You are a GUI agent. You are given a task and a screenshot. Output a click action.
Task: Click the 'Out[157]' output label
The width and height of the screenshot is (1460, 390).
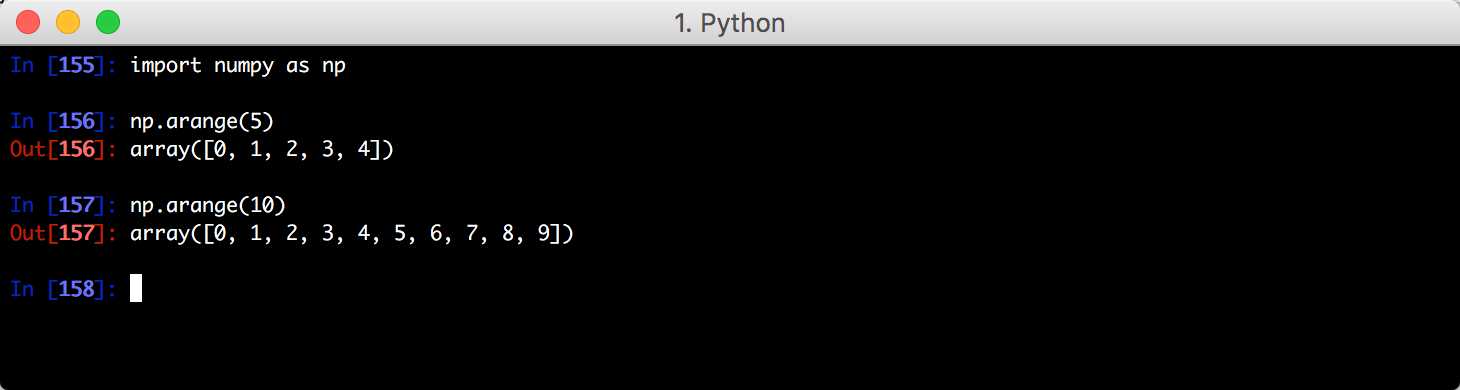click(x=64, y=234)
